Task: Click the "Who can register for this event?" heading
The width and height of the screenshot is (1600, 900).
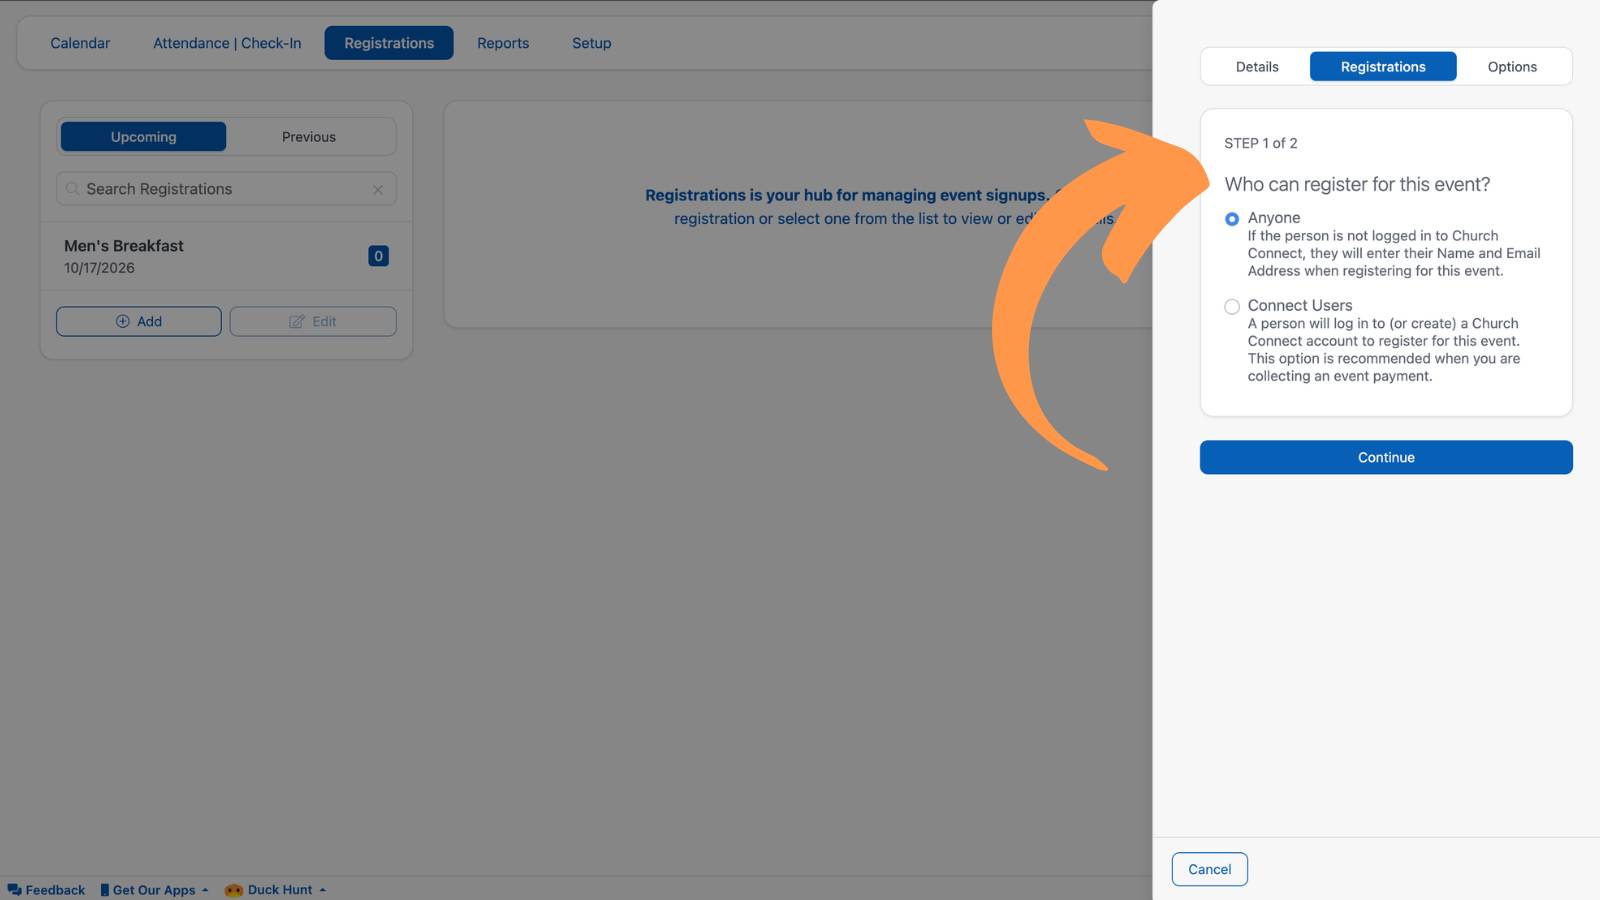Action: tap(1357, 184)
